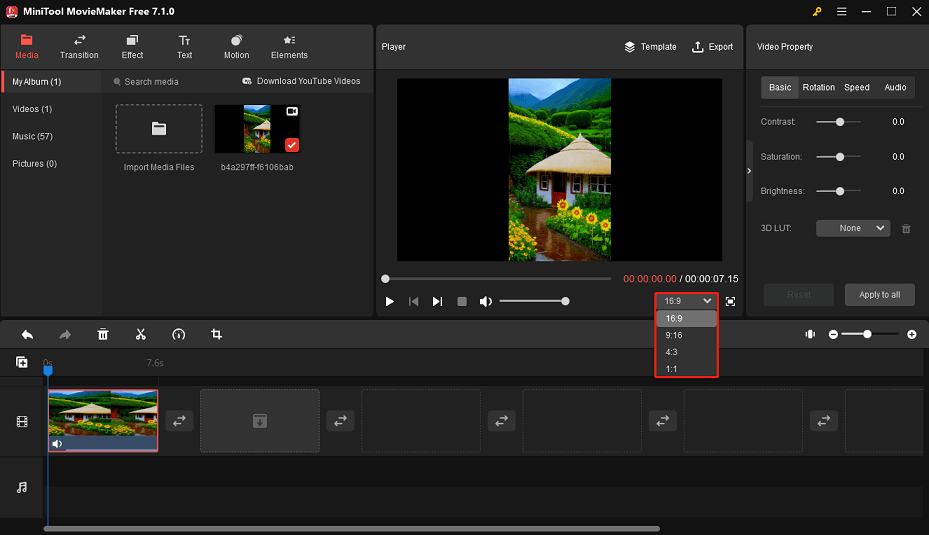Adjust the Contrast slider

pyautogui.click(x=840, y=122)
